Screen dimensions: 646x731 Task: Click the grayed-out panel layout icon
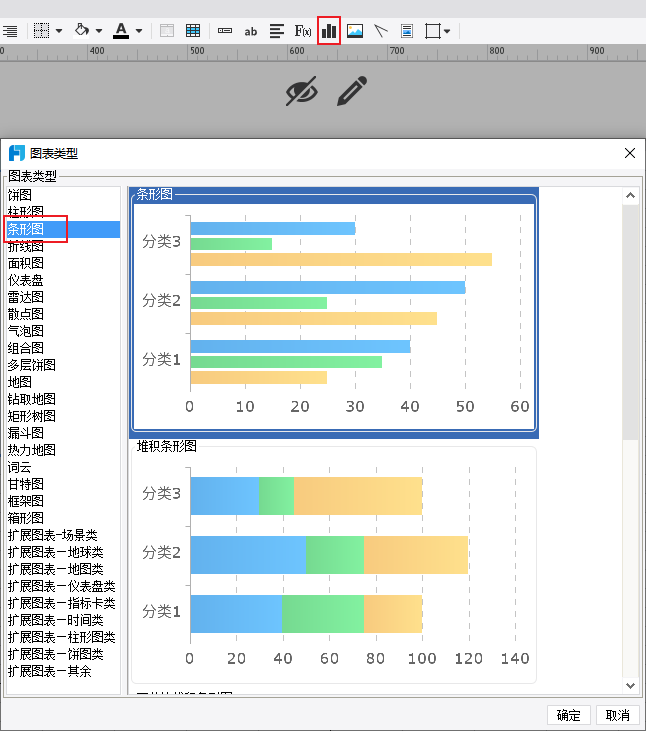(167, 31)
